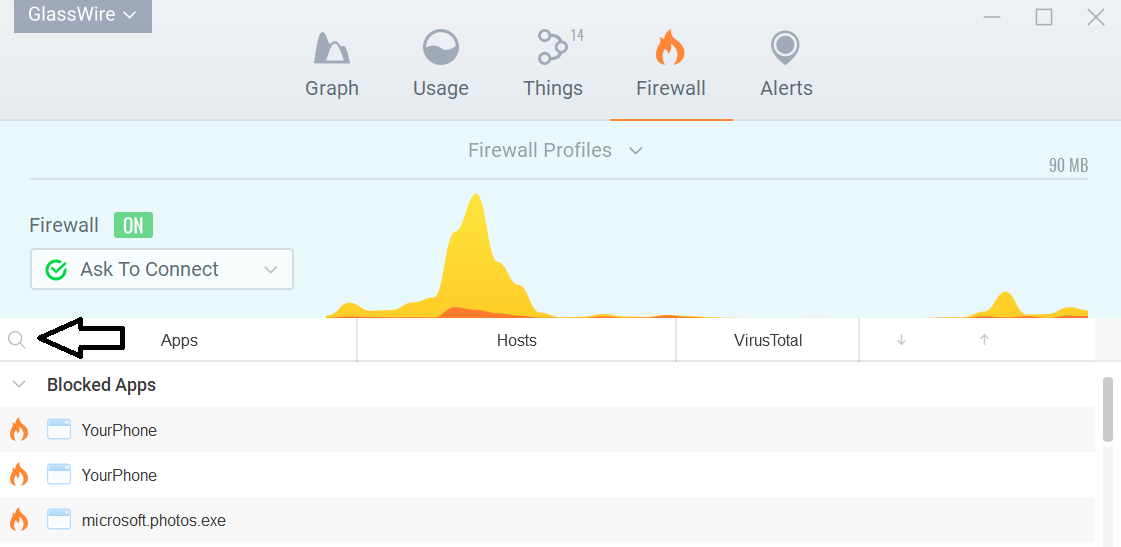Image resolution: width=1121 pixels, height=547 pixels.
Task: Open the Ask To Connect mode dropdown
Action: point(162,269)
